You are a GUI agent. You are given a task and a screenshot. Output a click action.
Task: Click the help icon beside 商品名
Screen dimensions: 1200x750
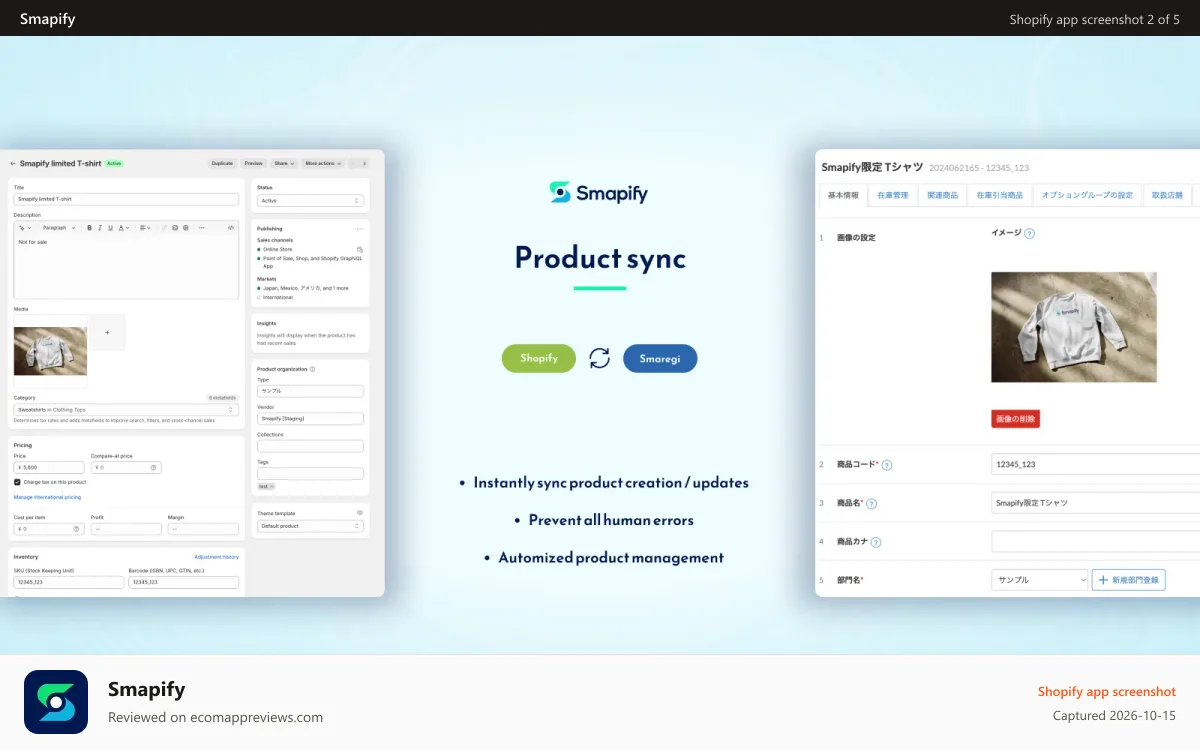tap(871, 504)
